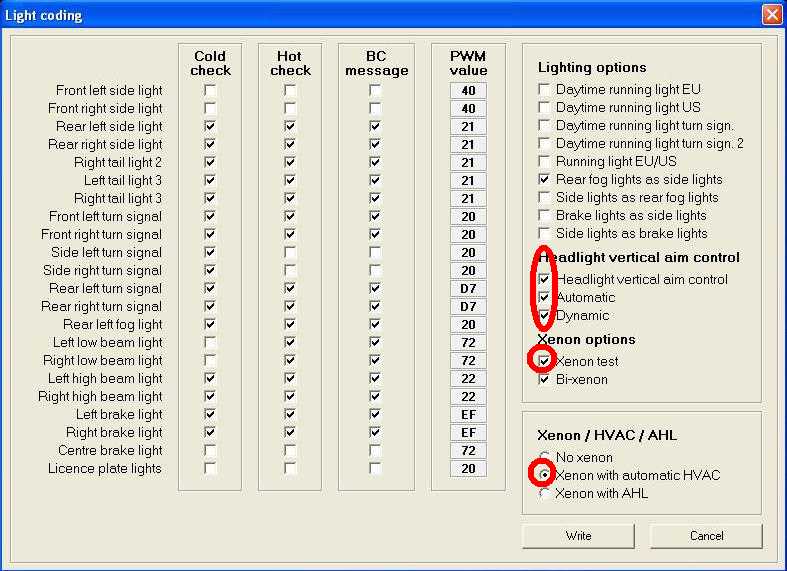Enable BC message for Side right turn signal
The width and height of the screenshot is (787, 571).
tap(374, 270)
